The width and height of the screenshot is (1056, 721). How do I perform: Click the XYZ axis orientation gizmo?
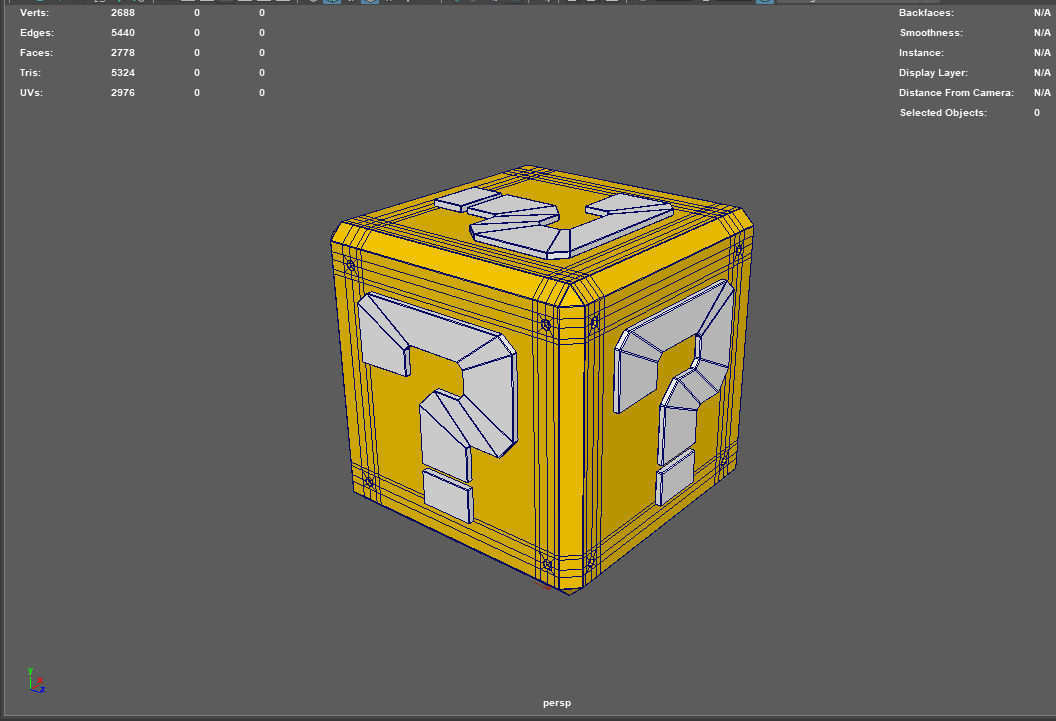pyautogui.click(x=36, y=681)
